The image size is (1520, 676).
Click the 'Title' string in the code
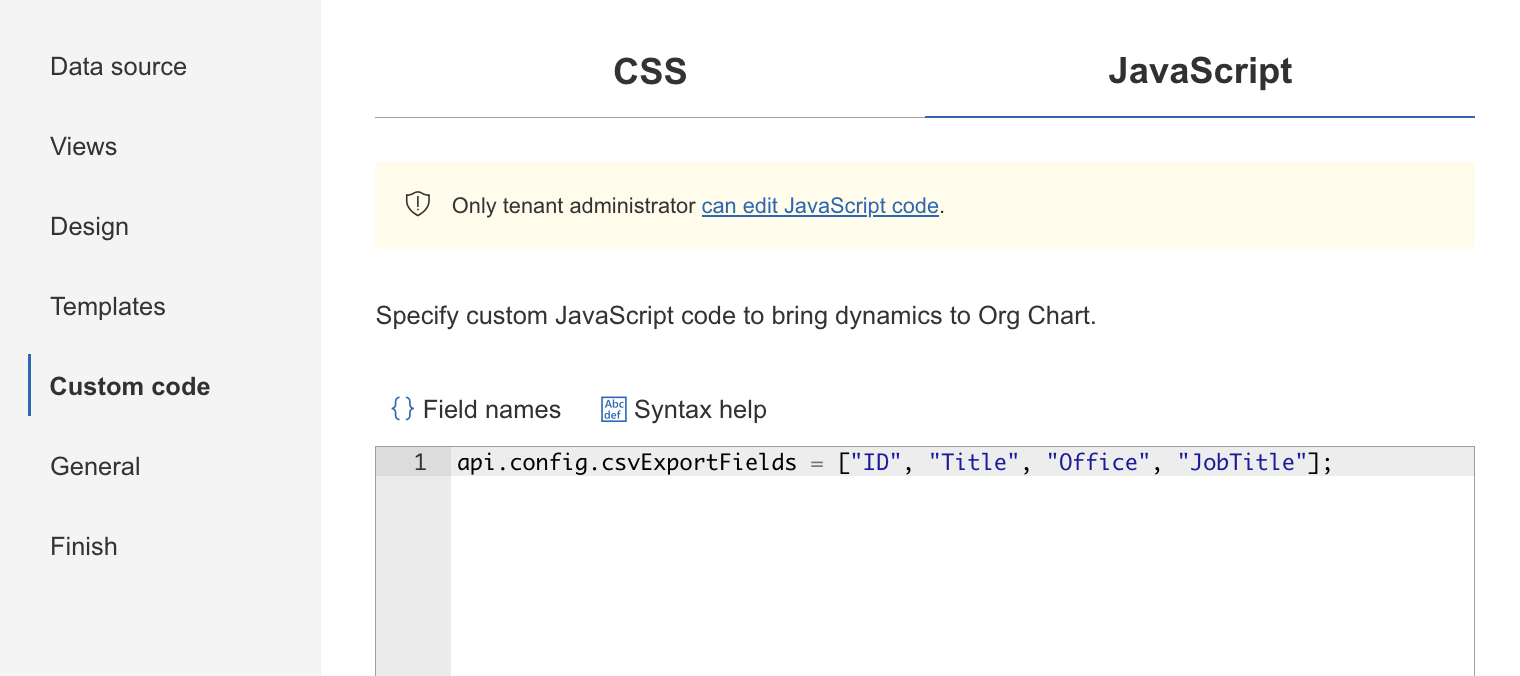point(972,461)
